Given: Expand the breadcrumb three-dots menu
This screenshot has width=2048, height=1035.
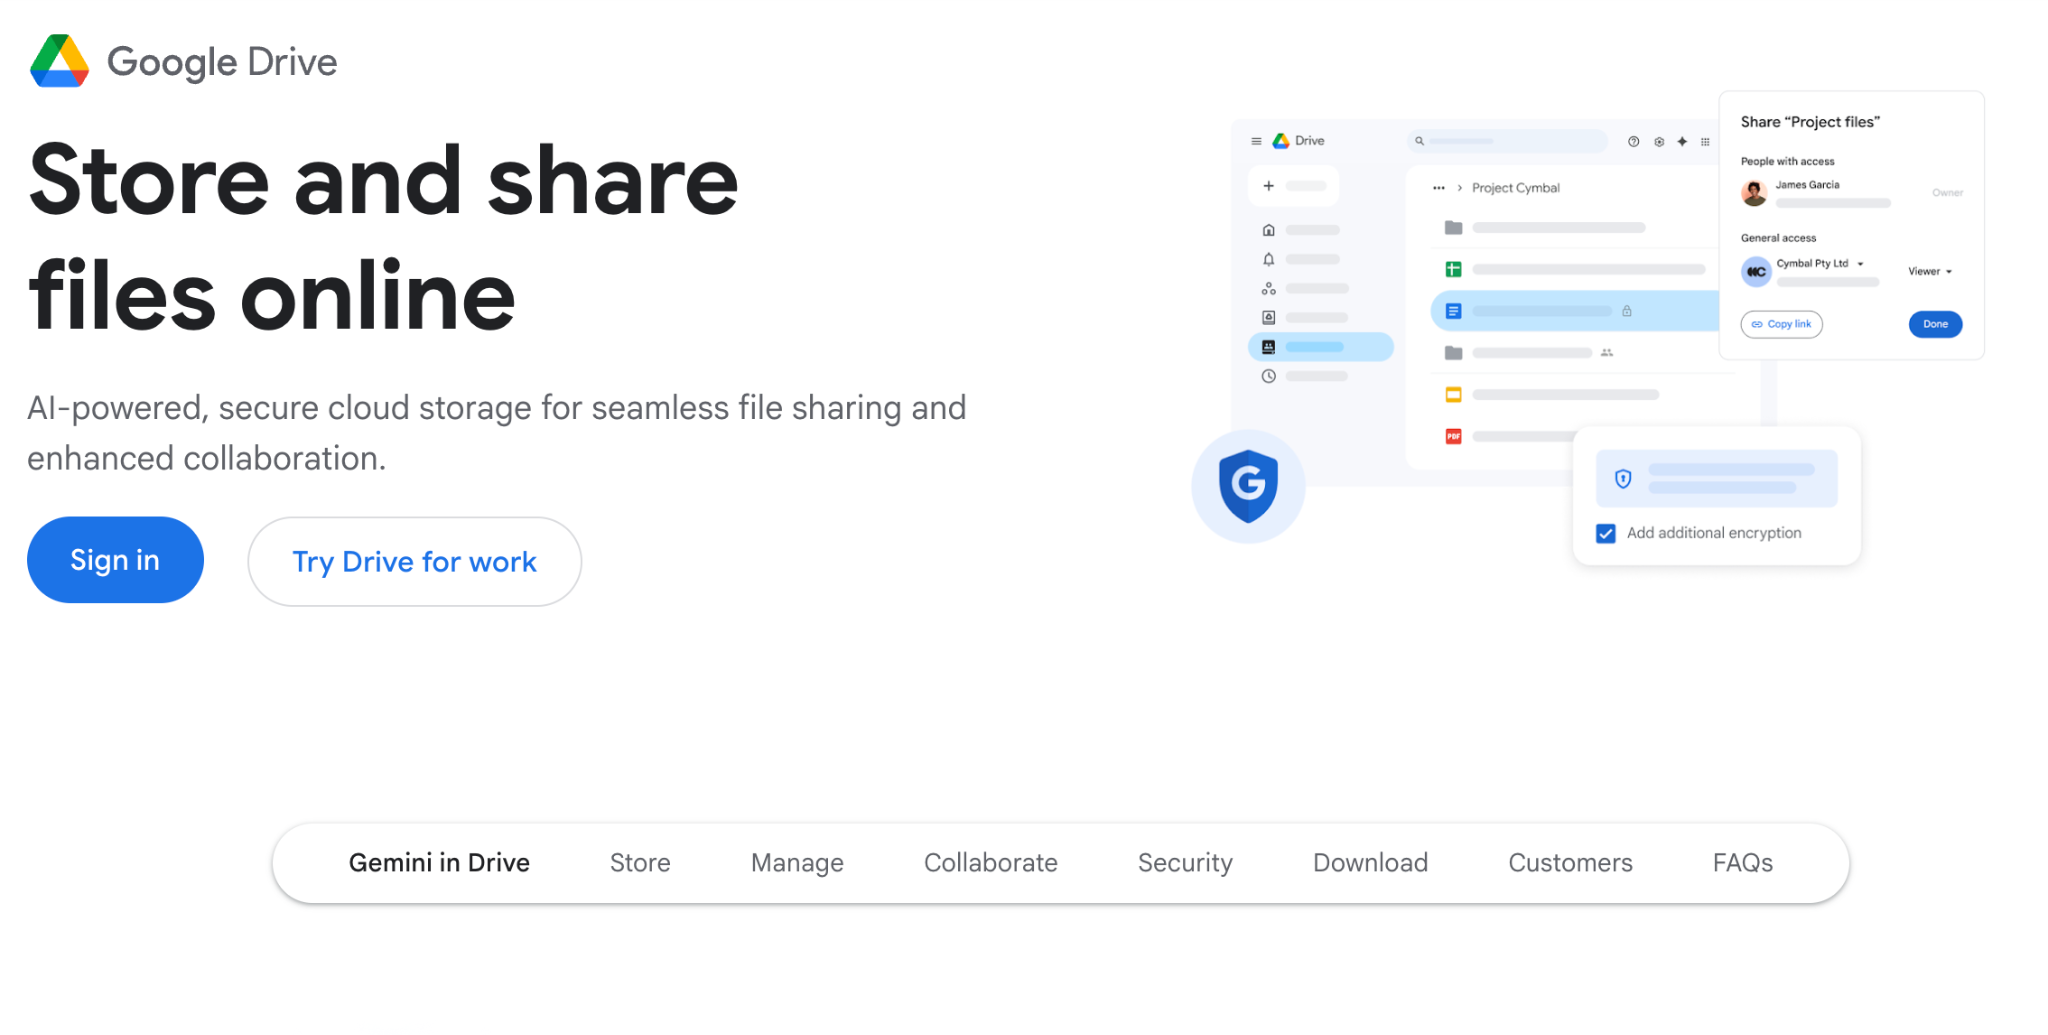Looking at the screenshot, I should coord(1439,188).
